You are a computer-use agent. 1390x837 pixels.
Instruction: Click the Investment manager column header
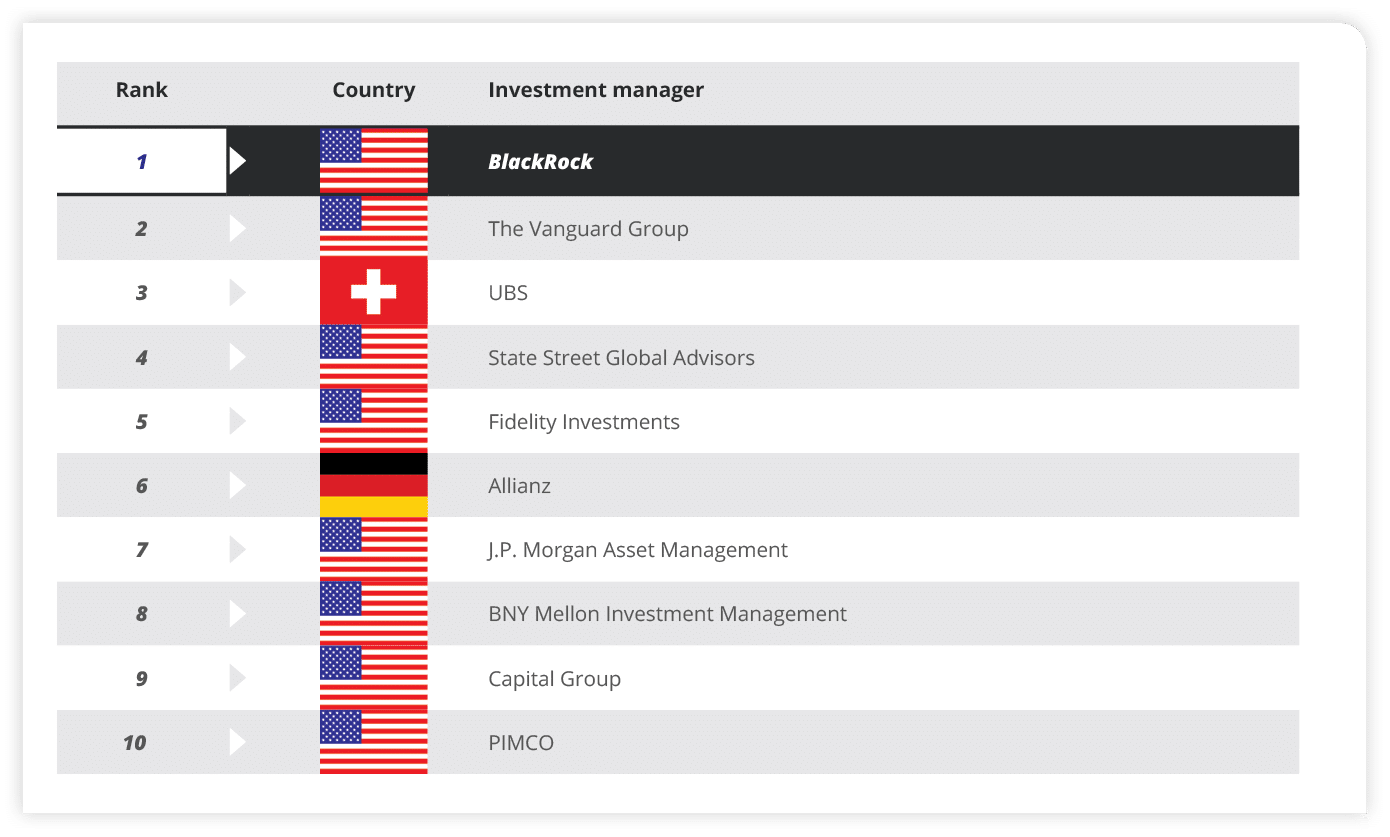[x=595, y=90]
